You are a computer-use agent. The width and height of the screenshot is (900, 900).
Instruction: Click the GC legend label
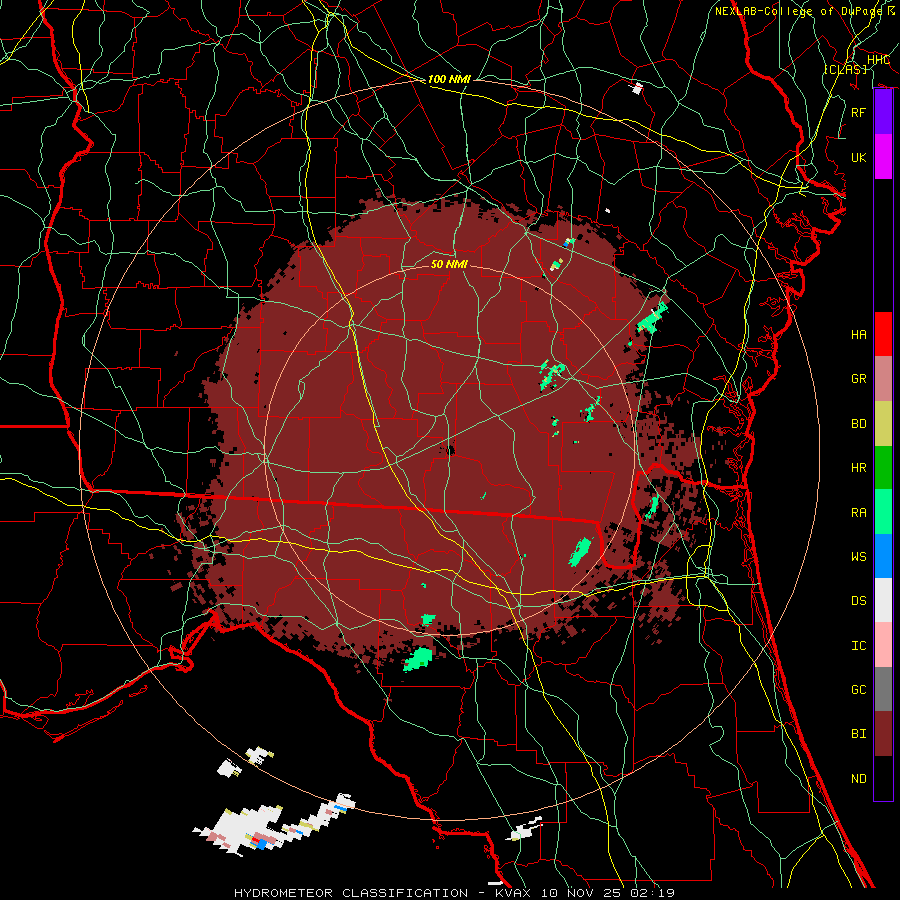858,690
